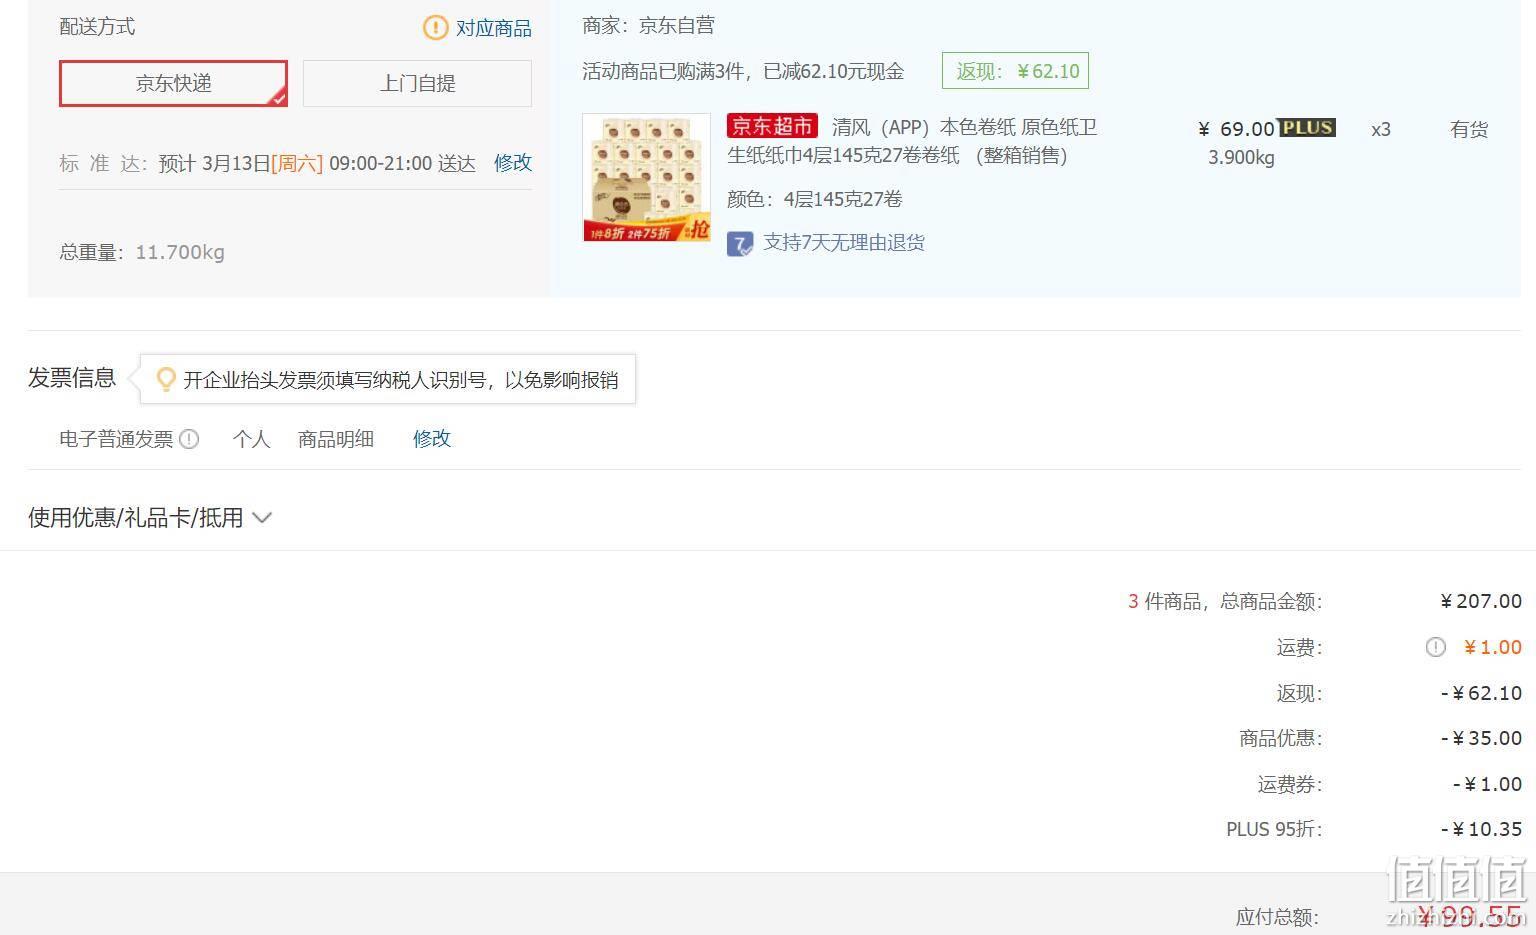The image size is (1536, 935).
Task: Click the 总商品金额 value ¥207.00
Action: (x=1481, y=601)
